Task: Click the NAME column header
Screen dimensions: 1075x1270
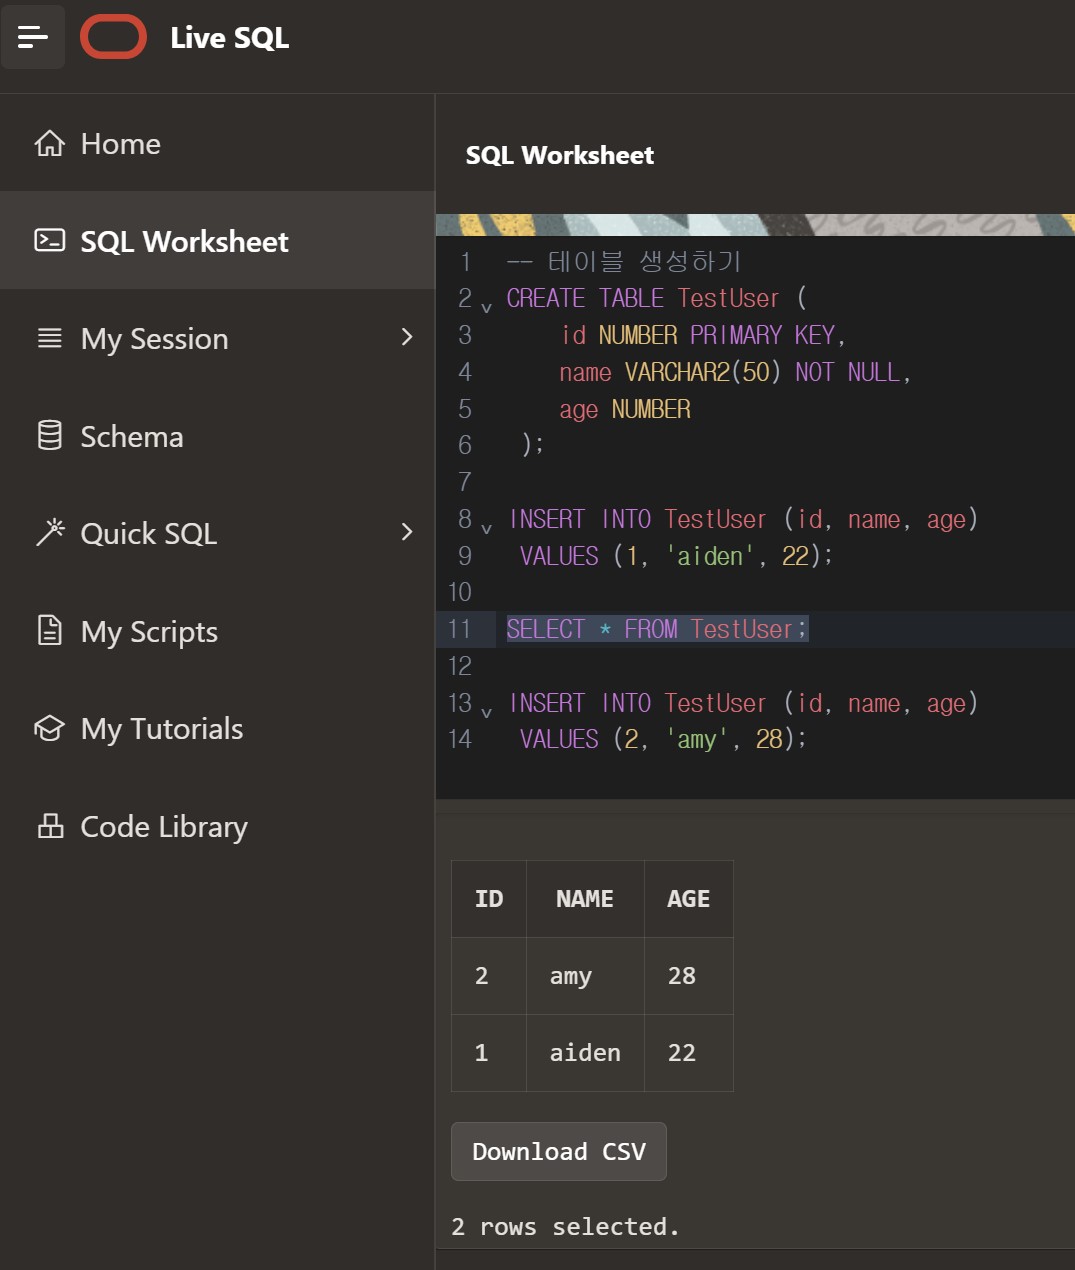Action: 585,899
